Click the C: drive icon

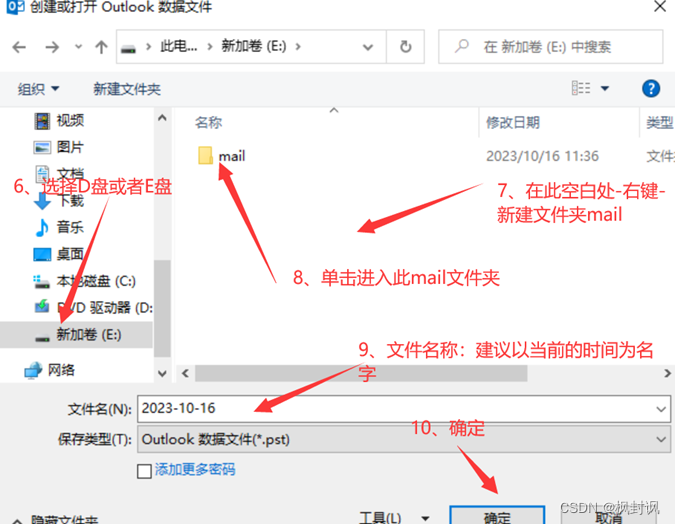coord(42,282)
